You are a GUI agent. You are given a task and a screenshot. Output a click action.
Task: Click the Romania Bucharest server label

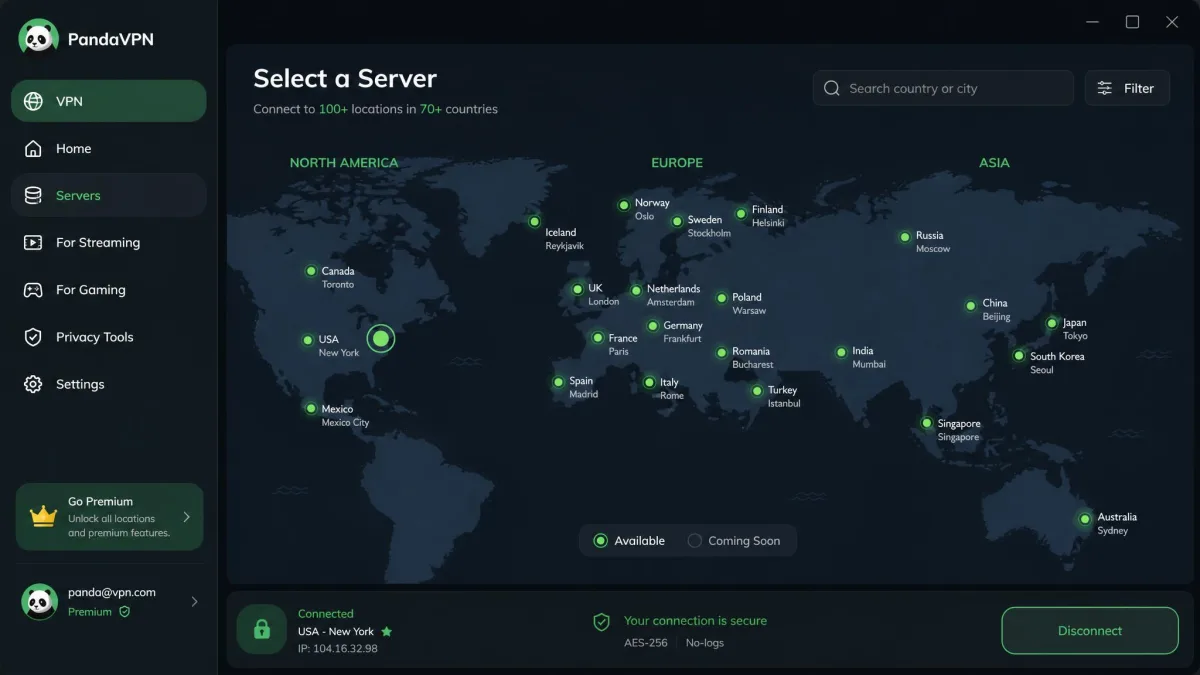point(751,358)
